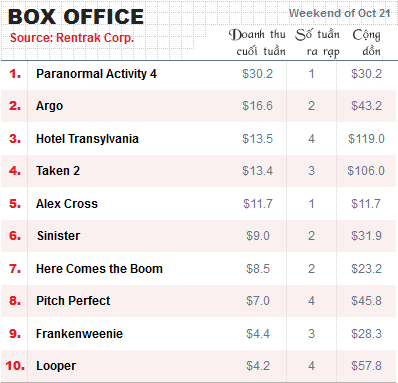Select the Frankenweenie movie title

(79, 334)
